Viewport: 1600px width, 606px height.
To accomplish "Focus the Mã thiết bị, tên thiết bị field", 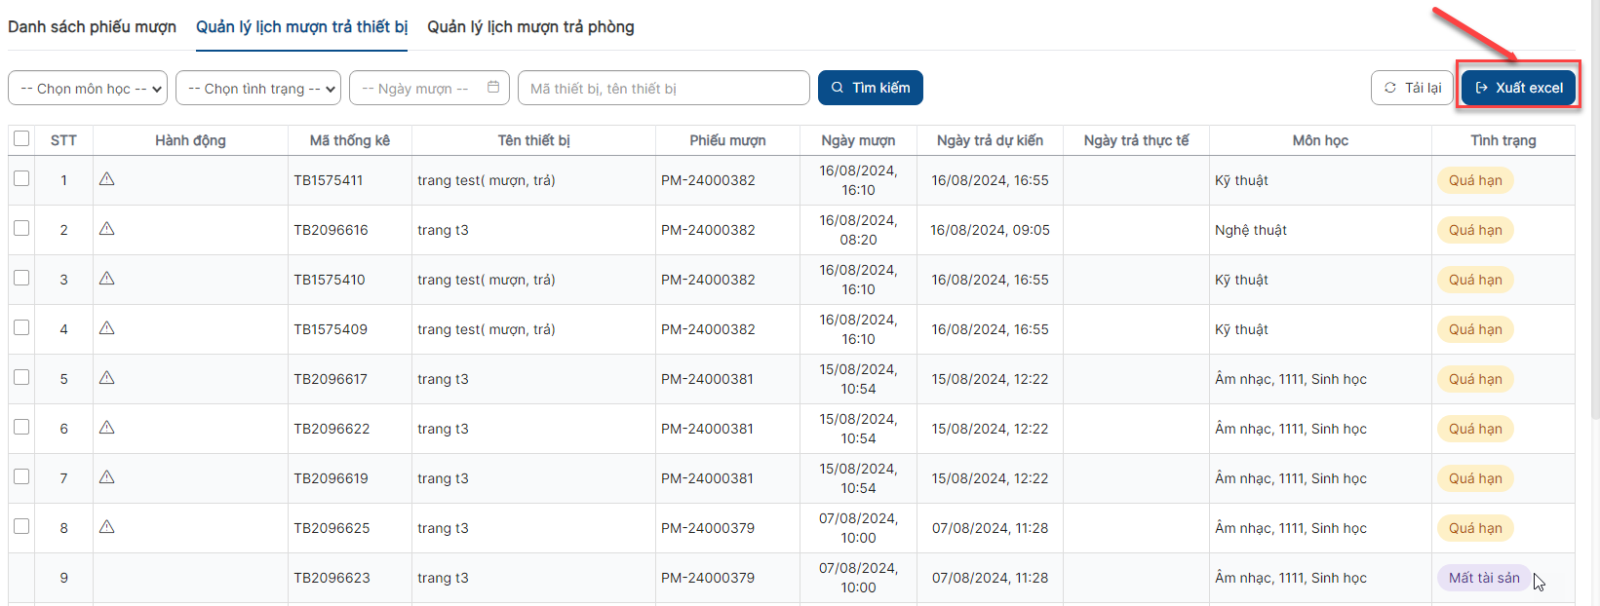I will tap(664, 88).
